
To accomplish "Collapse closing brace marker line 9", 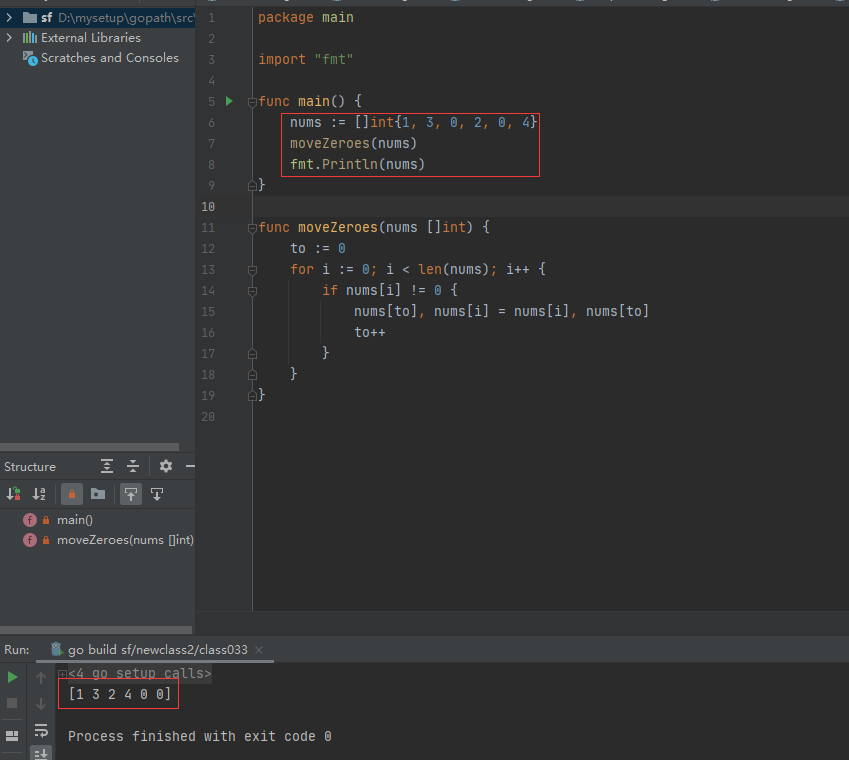I will (x=252, y=186).
